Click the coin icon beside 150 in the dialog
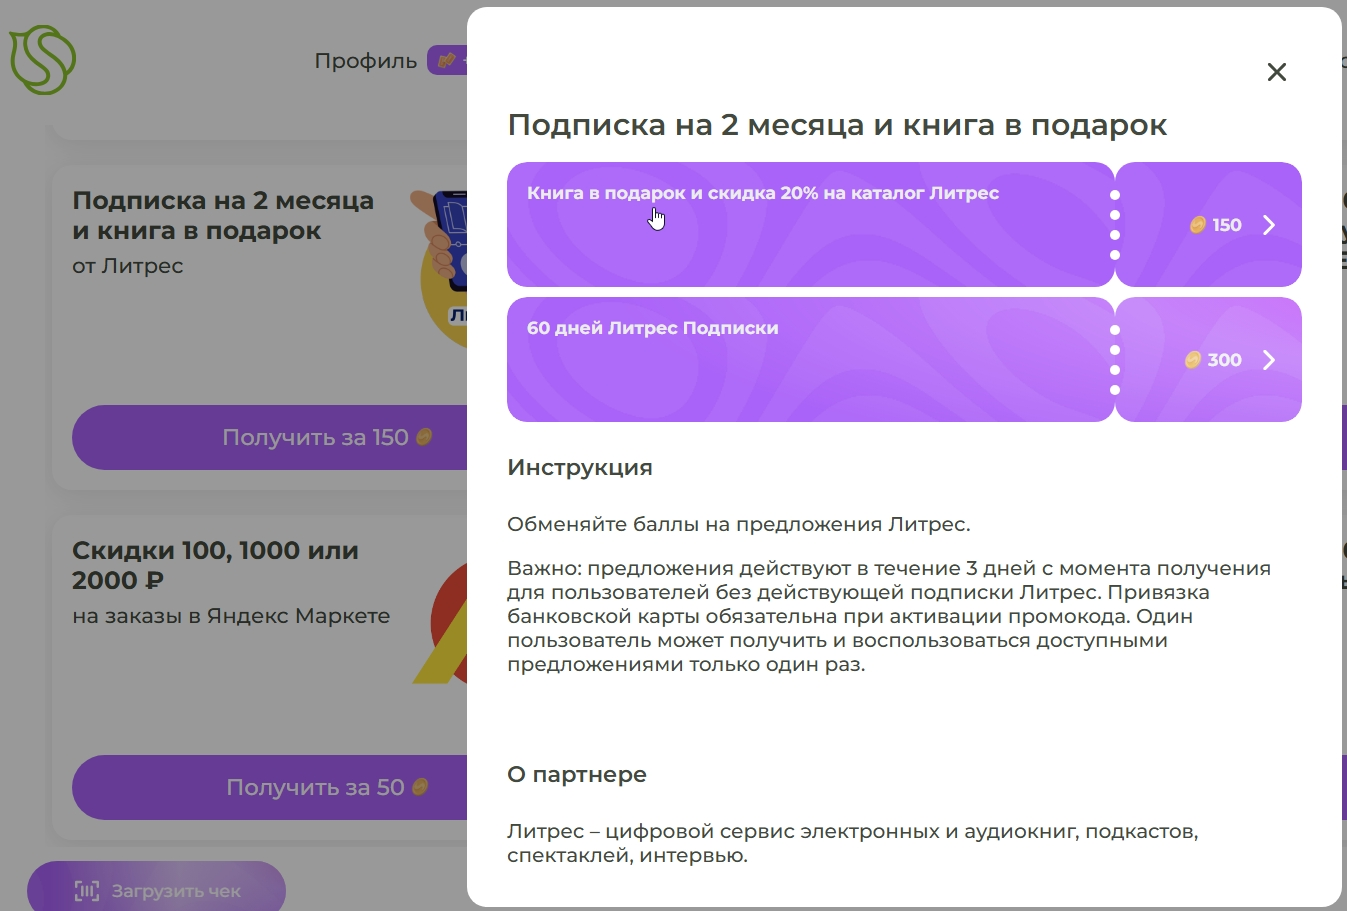The width and height of the screenshot is (1347, 911). point(1198,225)
